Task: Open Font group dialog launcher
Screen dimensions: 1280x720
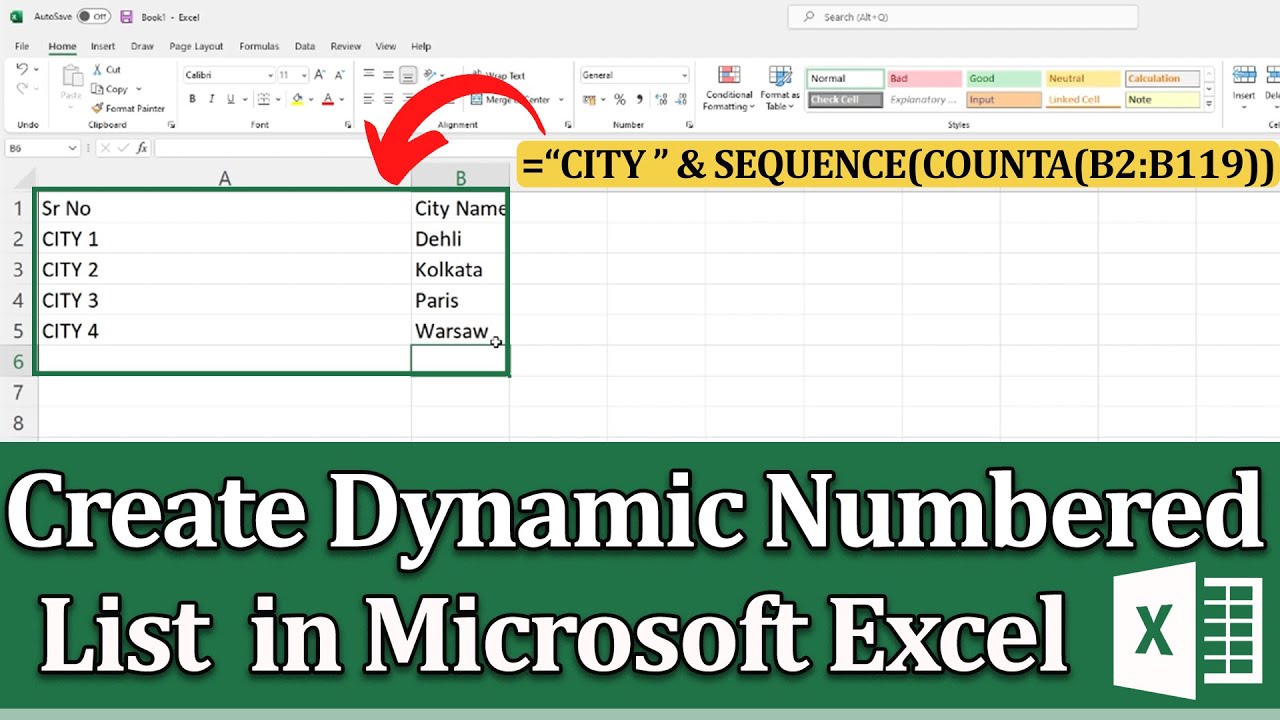Action: click(348, 125)
